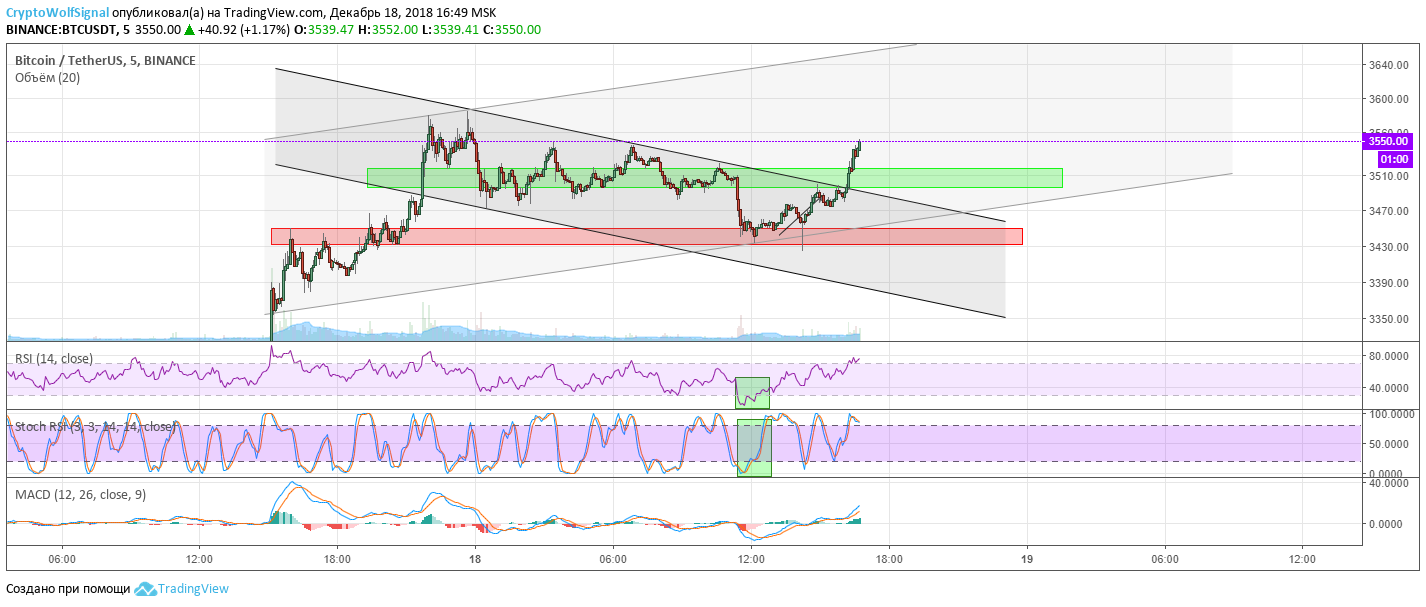This screenshot has width=1426, height=607.
Task: Click the C:3550.00 close value
Action: click(x=512, y=30)
